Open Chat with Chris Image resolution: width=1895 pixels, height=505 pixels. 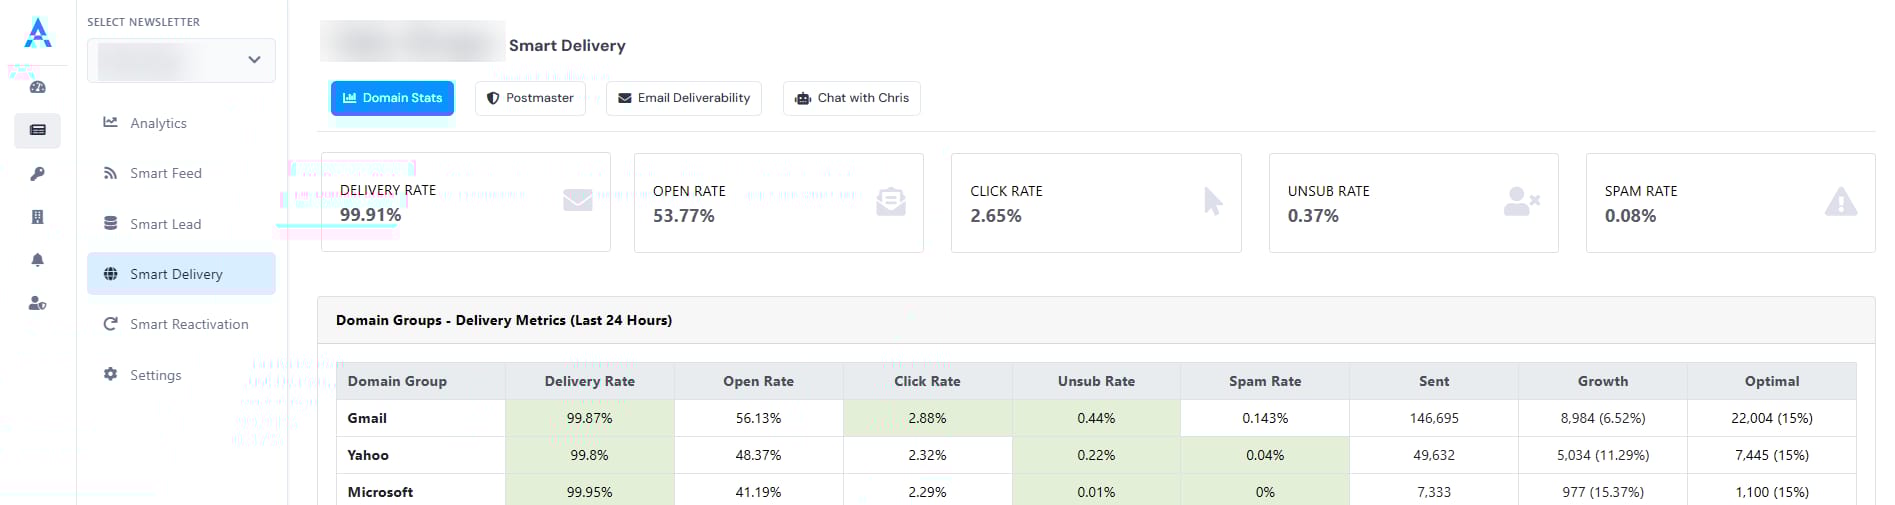pos(852,98)
